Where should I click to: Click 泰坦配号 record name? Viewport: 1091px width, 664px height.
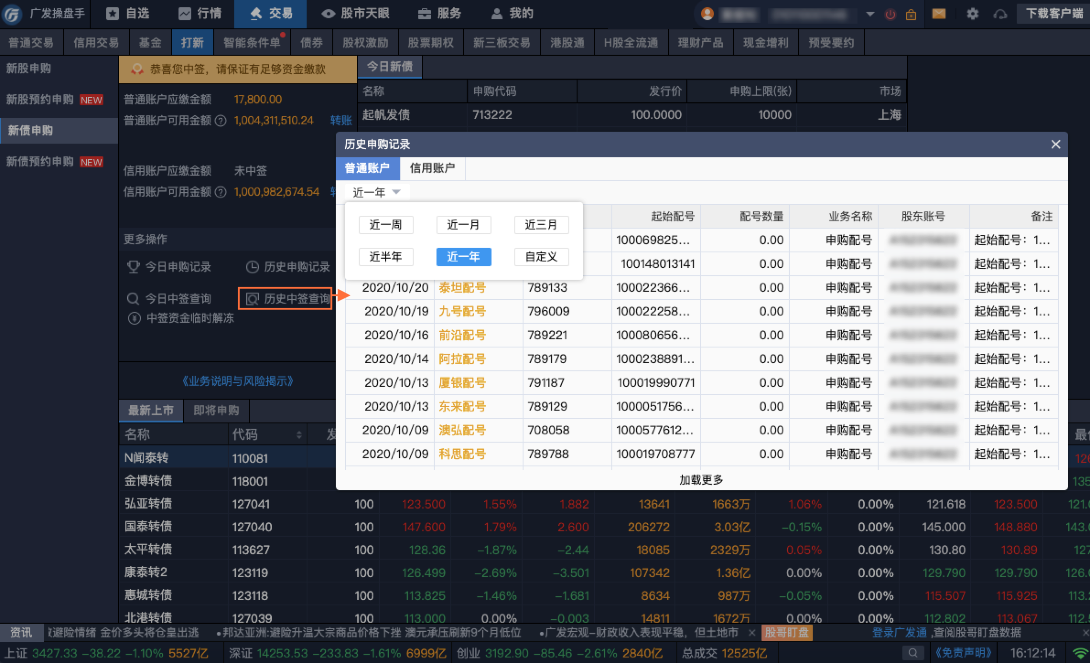(x=462, y=287)
